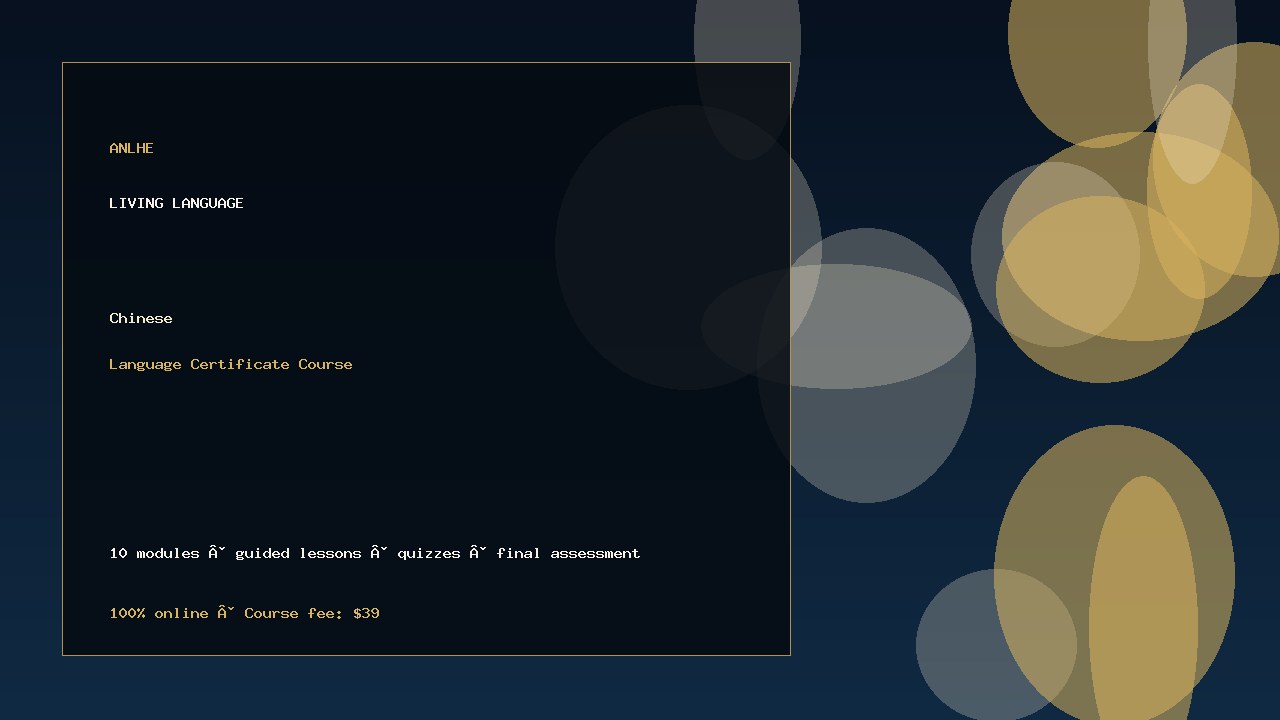Viewport: 1280px width, 720px height.
Task: Select the LIVING LANGUAGE heading
Action: 176,203
